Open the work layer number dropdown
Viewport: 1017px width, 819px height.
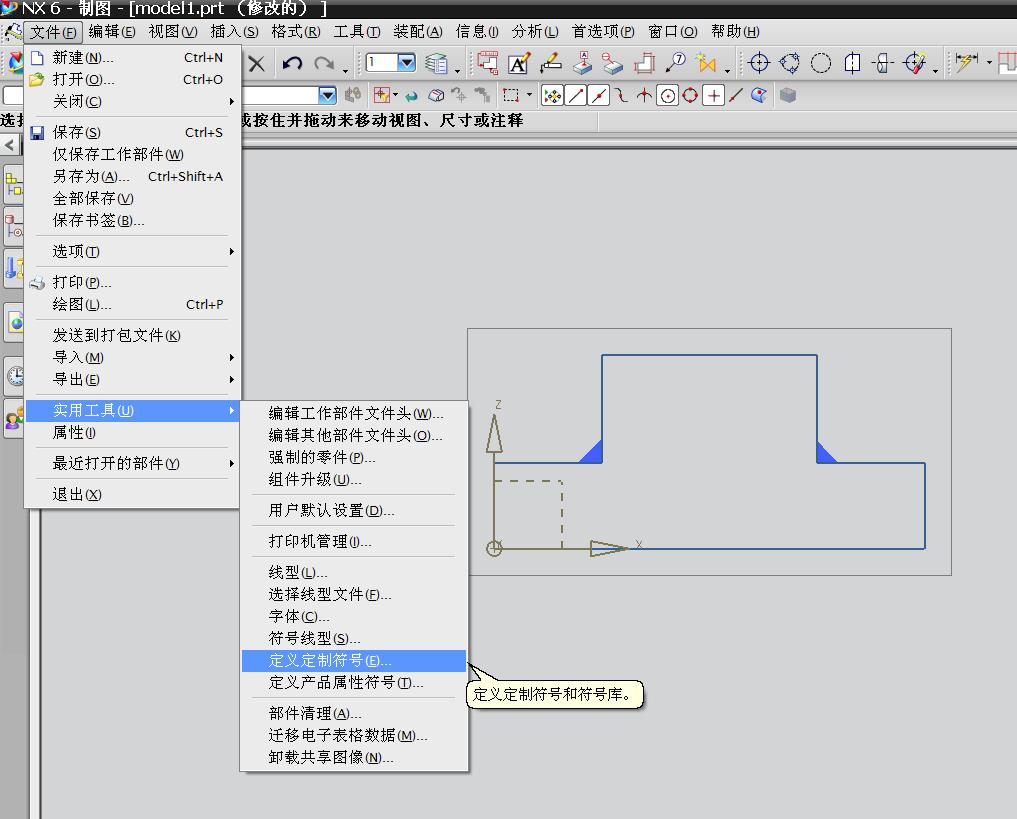pos(407,63)
